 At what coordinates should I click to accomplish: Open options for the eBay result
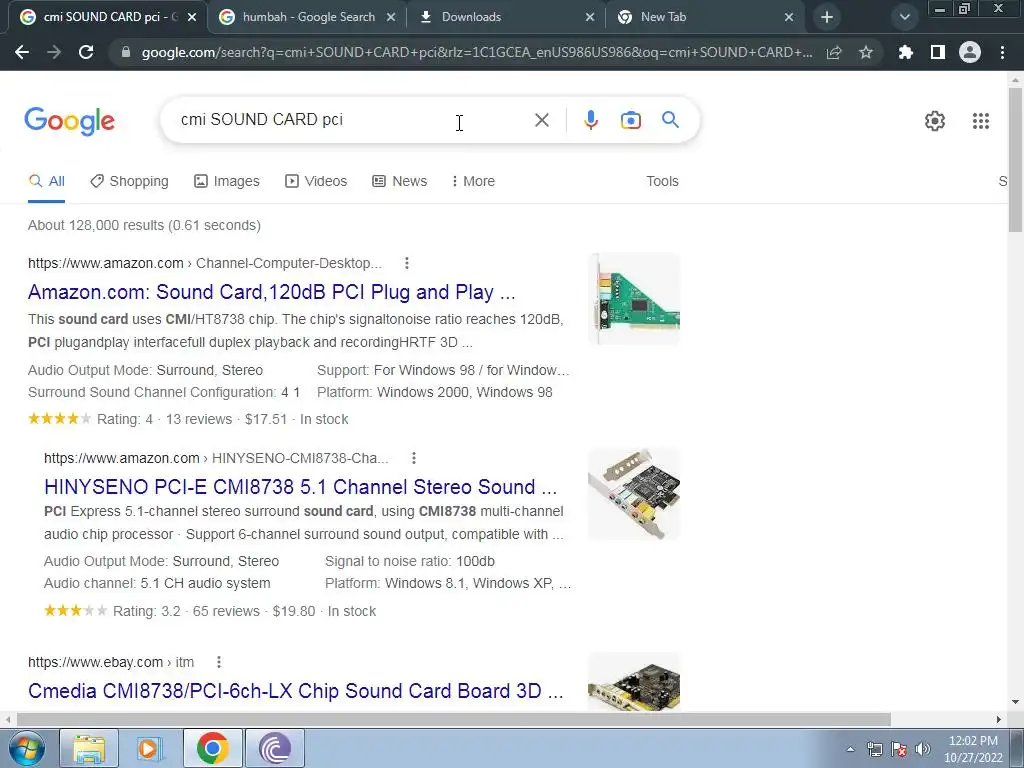[x=219, y=662]
